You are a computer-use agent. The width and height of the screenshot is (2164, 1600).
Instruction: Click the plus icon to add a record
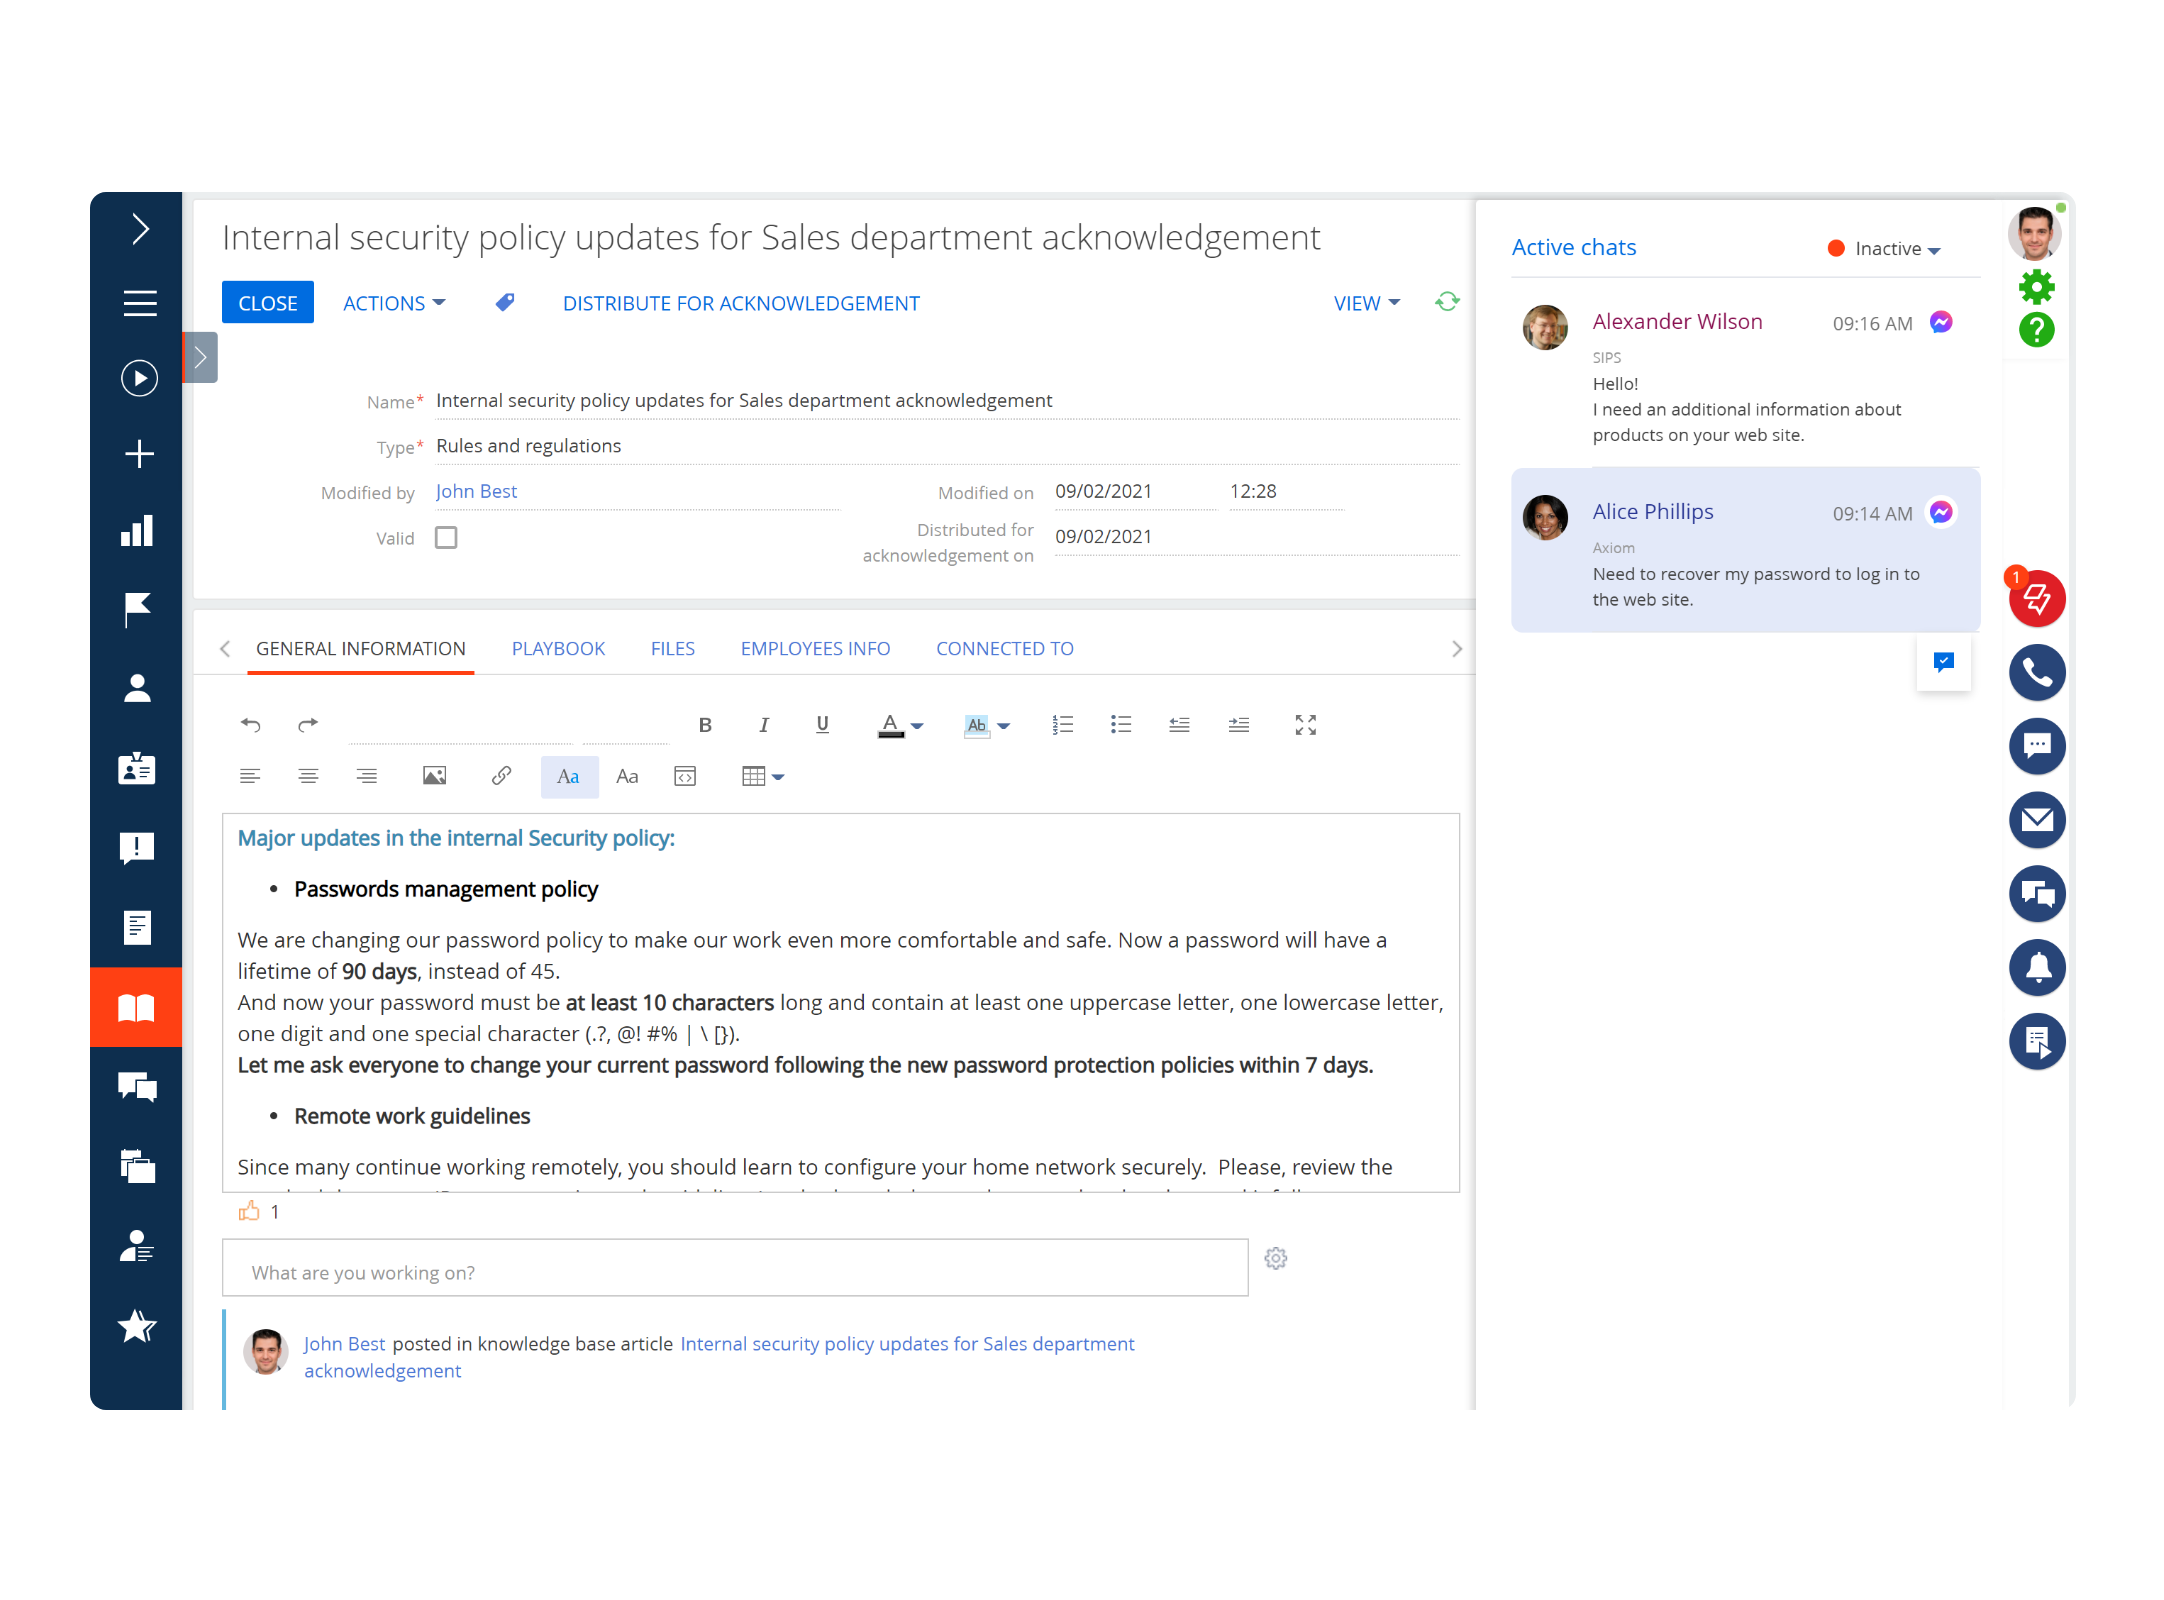139,453
